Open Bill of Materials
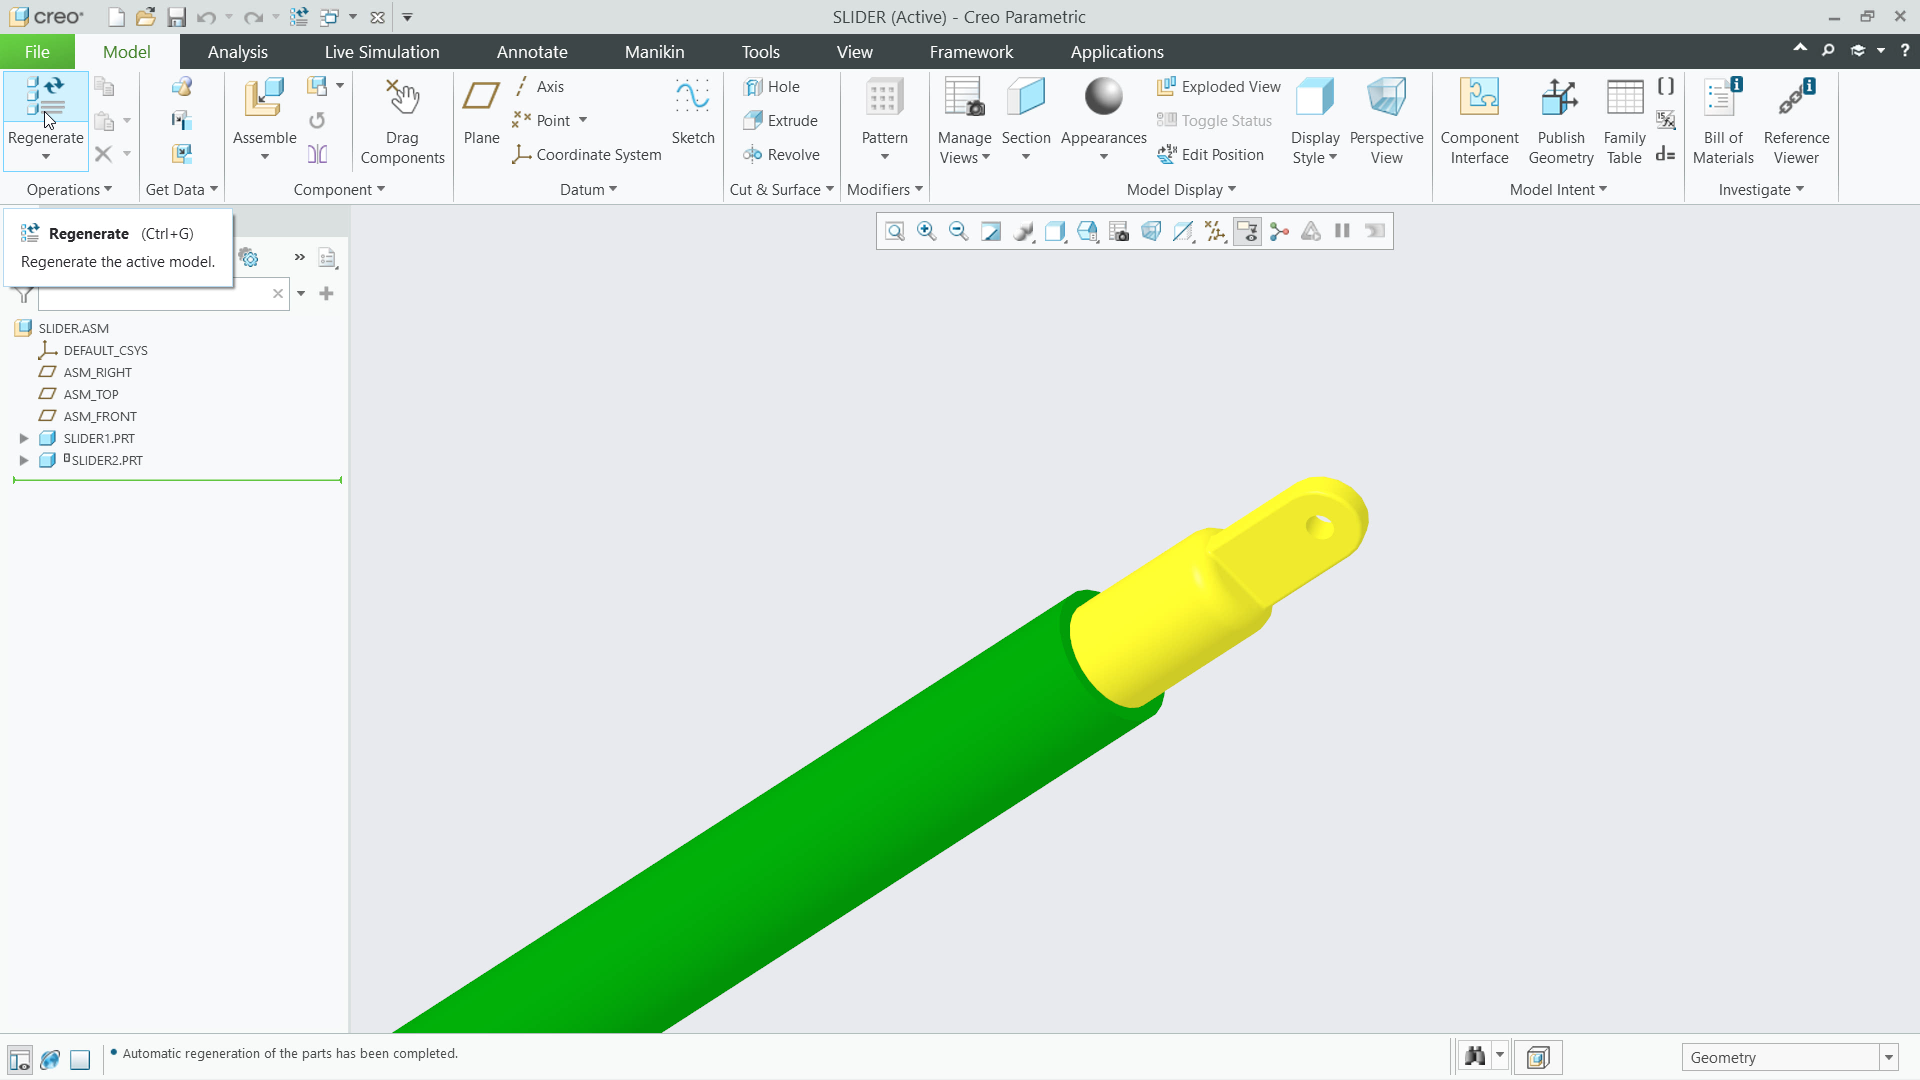 1722,120
